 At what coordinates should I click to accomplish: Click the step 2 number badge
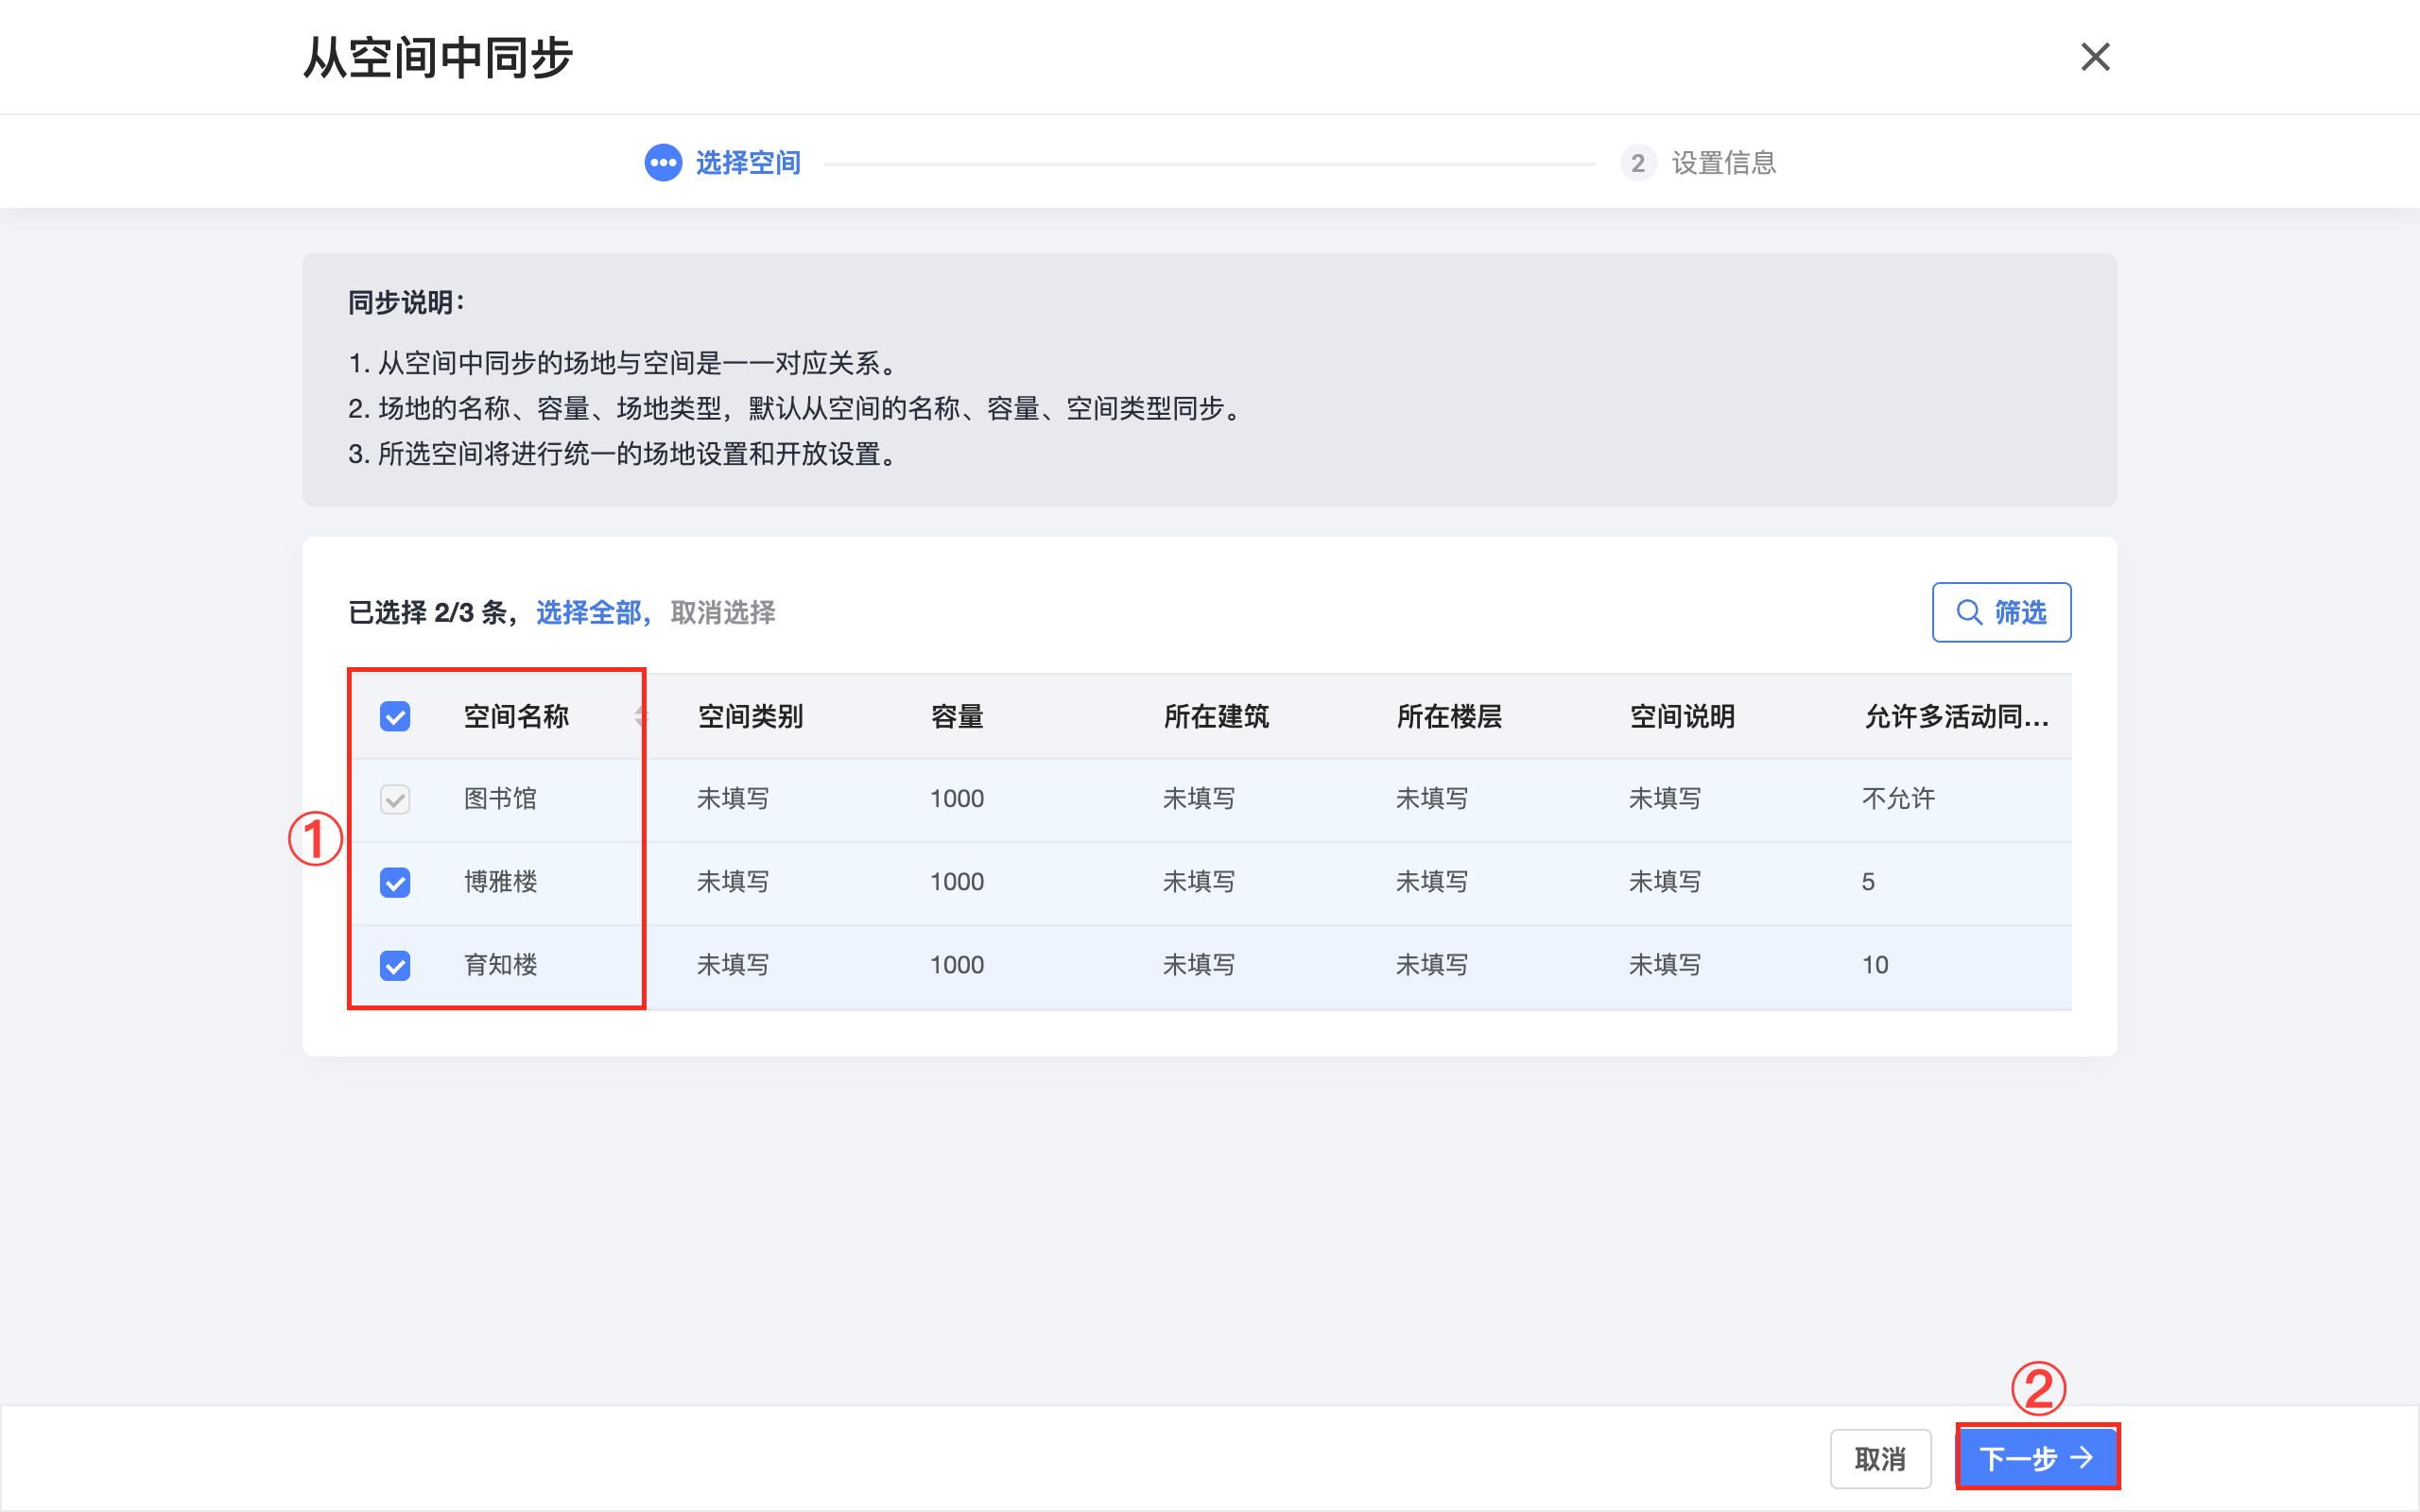(1638, 163)
